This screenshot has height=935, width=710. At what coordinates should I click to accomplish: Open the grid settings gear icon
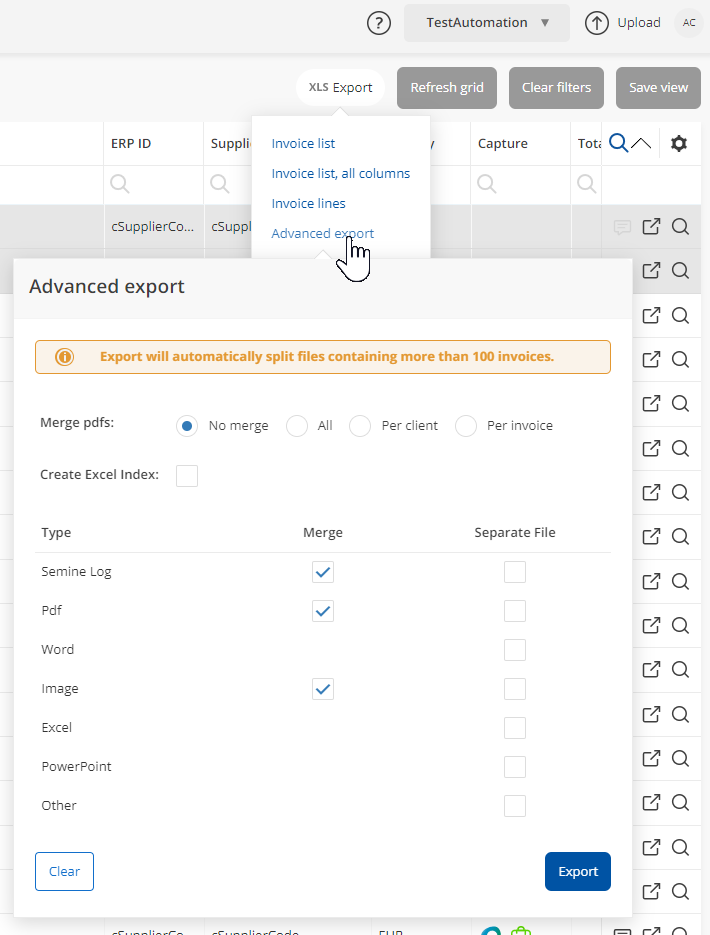[x=679, y=144]
